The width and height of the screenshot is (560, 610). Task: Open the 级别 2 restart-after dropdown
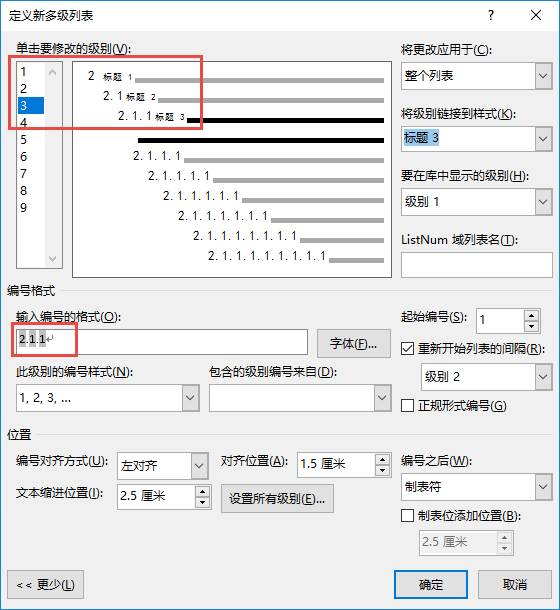click(x=543, y=377)
